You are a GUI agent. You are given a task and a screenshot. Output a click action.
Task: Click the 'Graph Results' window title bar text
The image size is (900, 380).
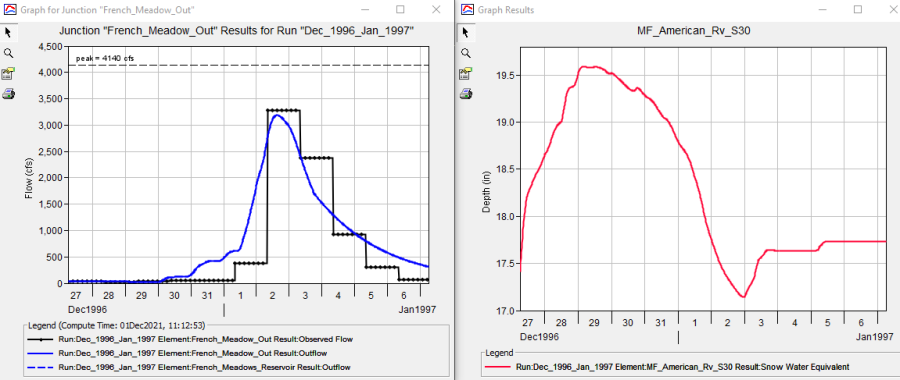click(x=506, y=10)
